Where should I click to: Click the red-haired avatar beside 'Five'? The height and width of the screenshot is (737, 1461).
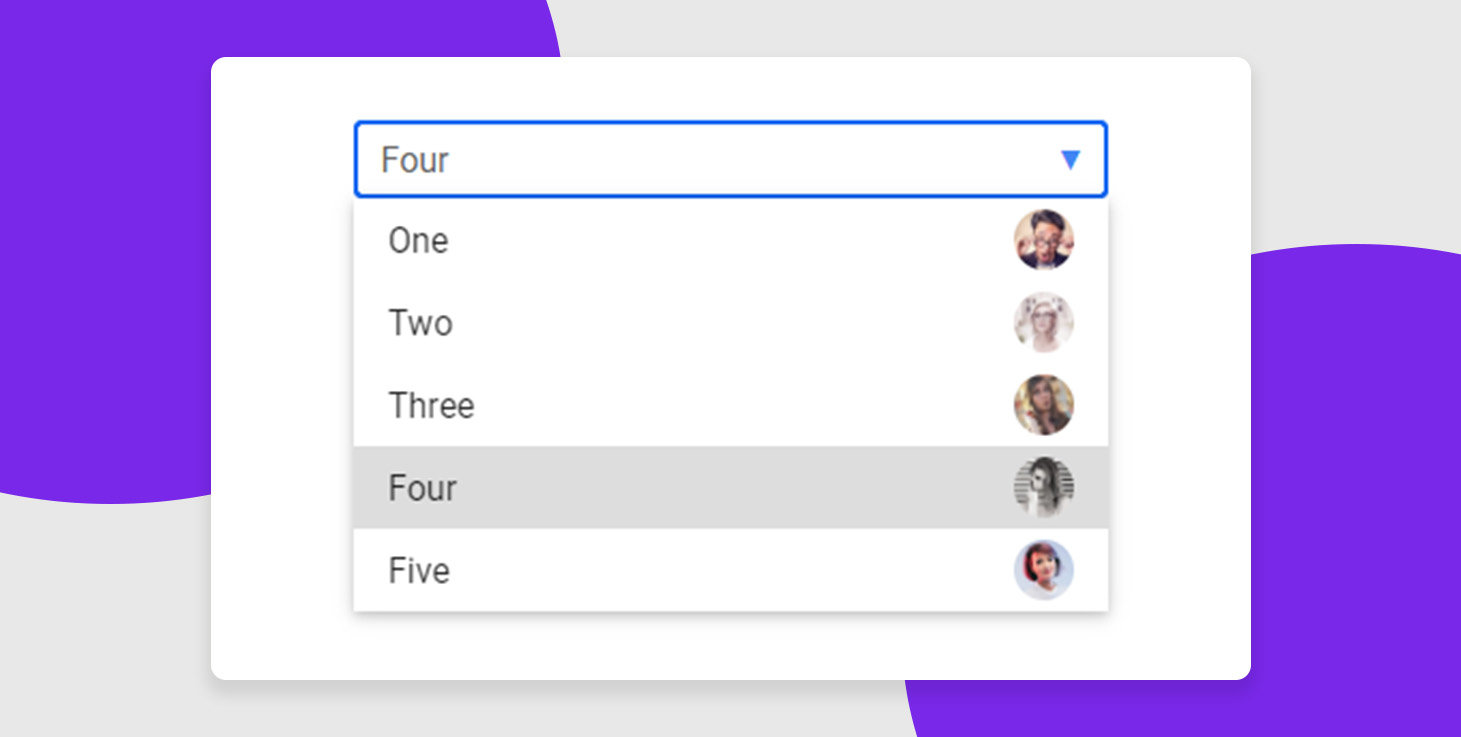click(x=1043, y=570)
